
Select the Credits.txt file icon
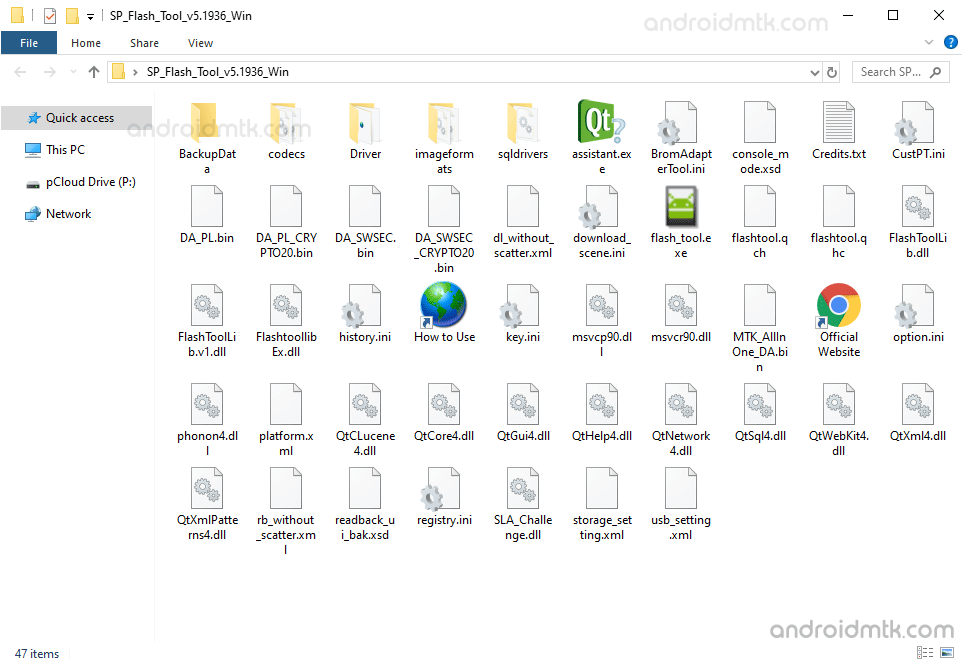[838, 123]
